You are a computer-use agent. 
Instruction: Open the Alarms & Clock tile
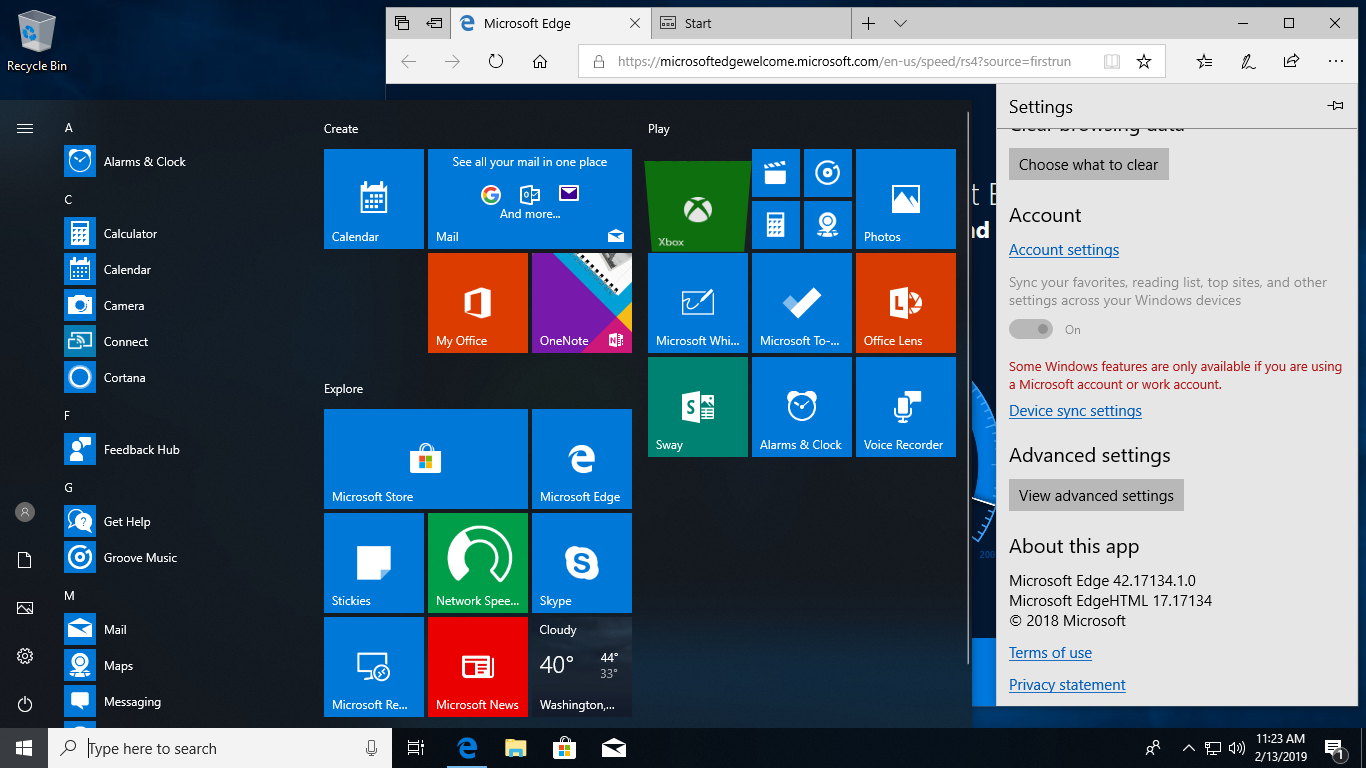pyautogui.click(x=802, y=407)
